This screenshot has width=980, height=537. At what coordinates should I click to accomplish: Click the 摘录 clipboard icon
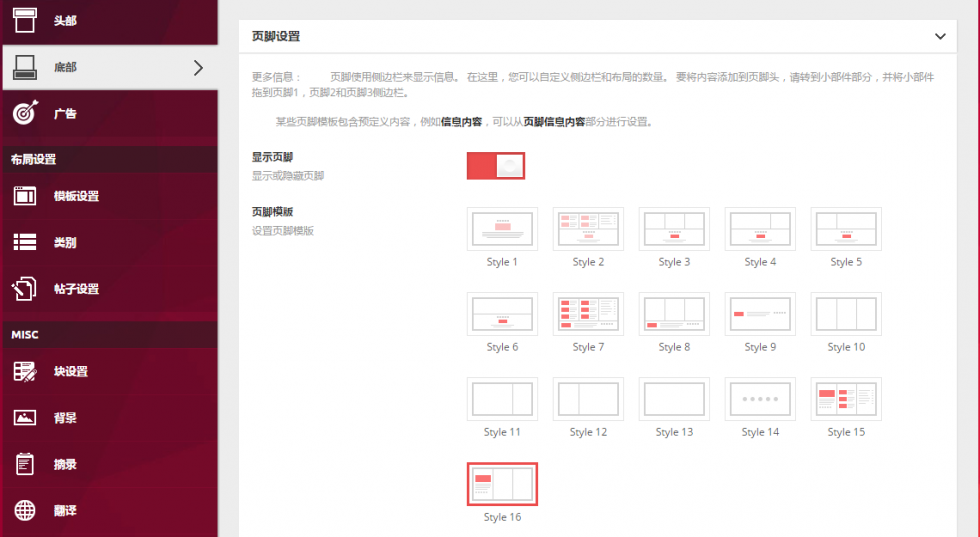click(25, 464)
